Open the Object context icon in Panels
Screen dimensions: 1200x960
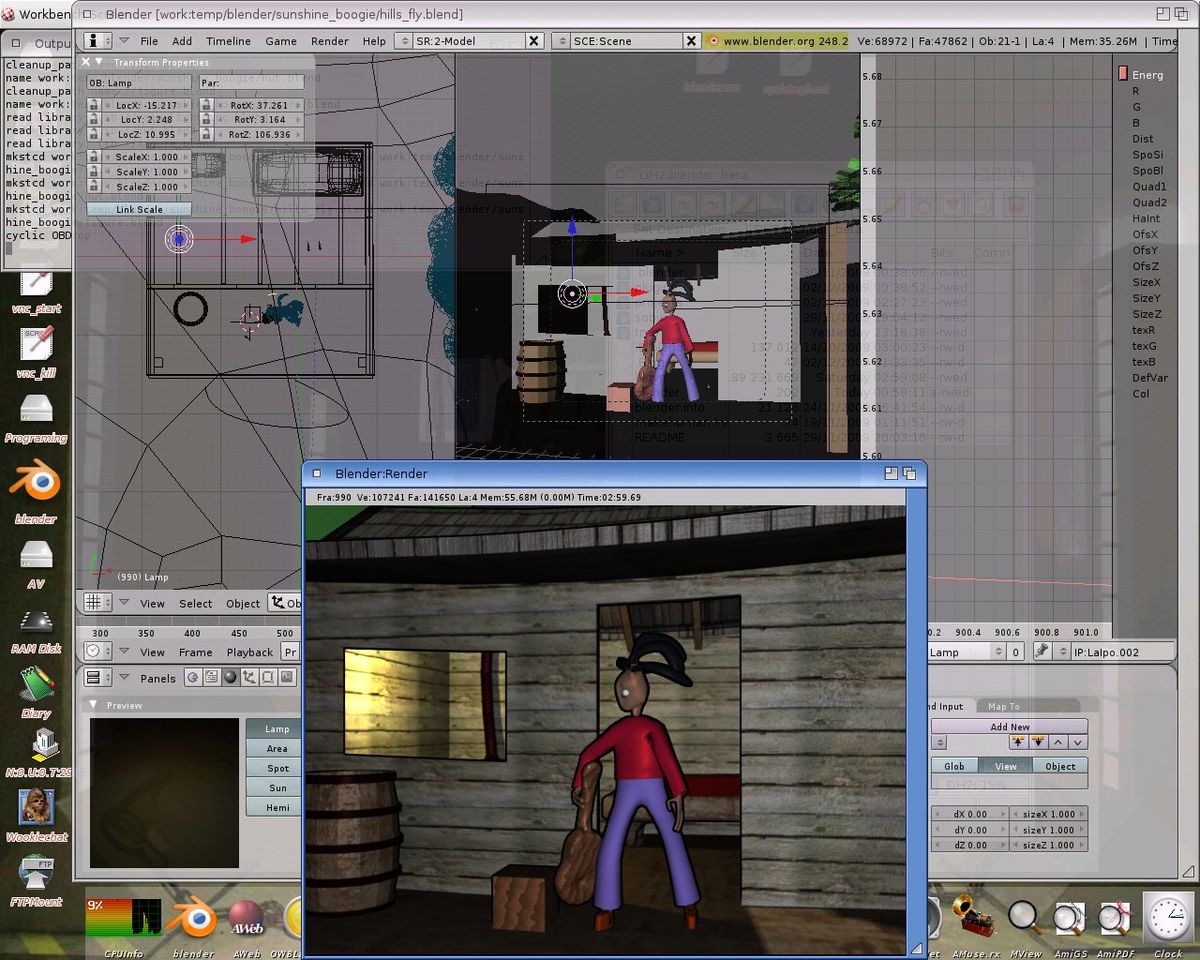[x=248, y=677]
